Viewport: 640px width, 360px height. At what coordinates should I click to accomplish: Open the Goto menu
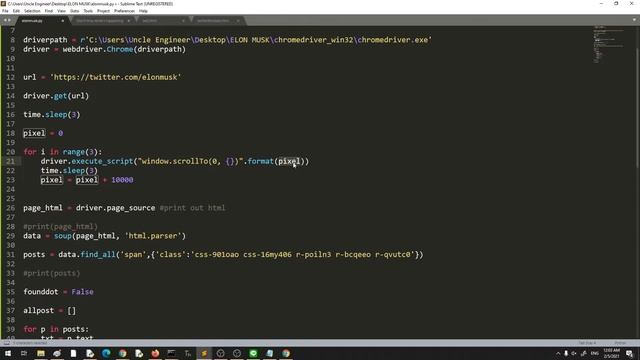tap(75, 11)
